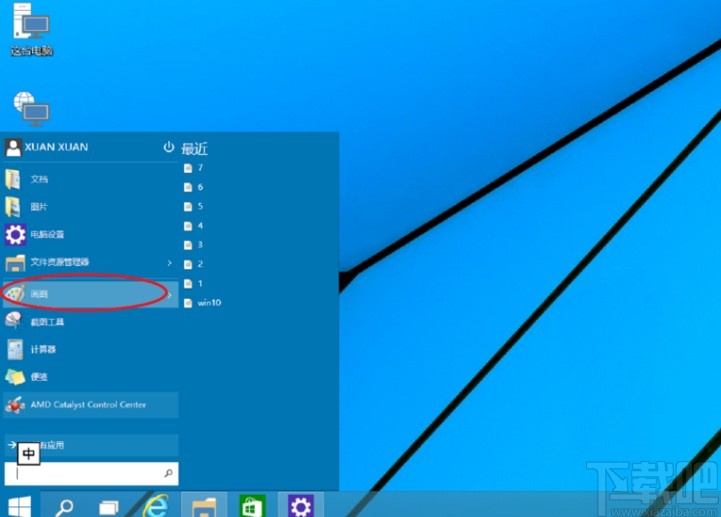Launch AMD Catalyst Control Center
The width and height of the screenshot is (721, 517).
(91, 405)
